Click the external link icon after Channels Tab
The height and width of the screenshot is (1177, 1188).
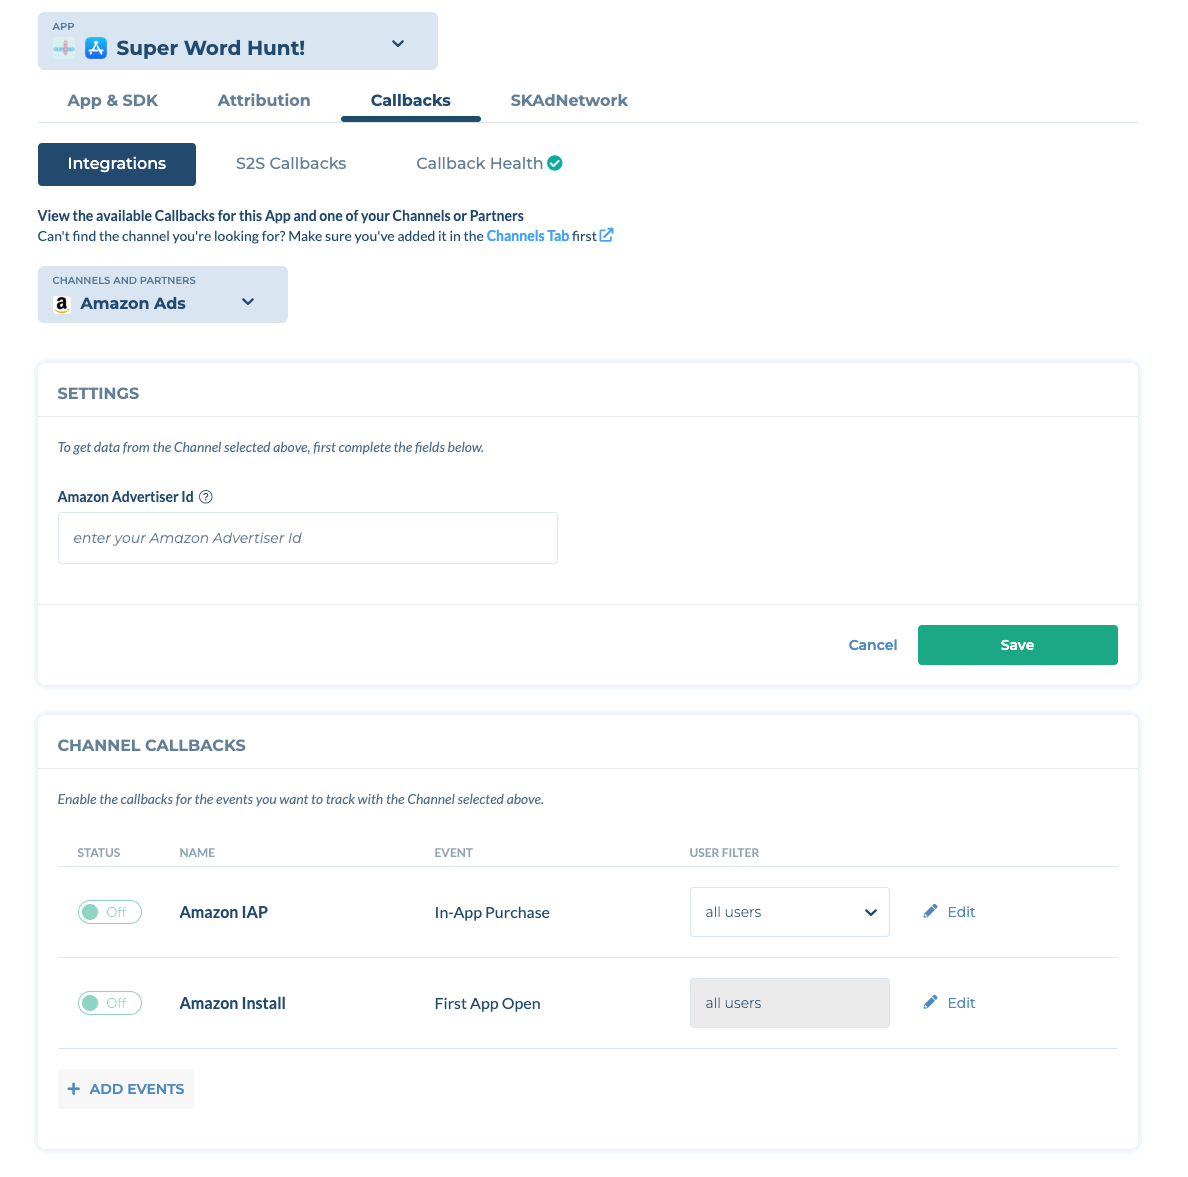coord(606,235)
